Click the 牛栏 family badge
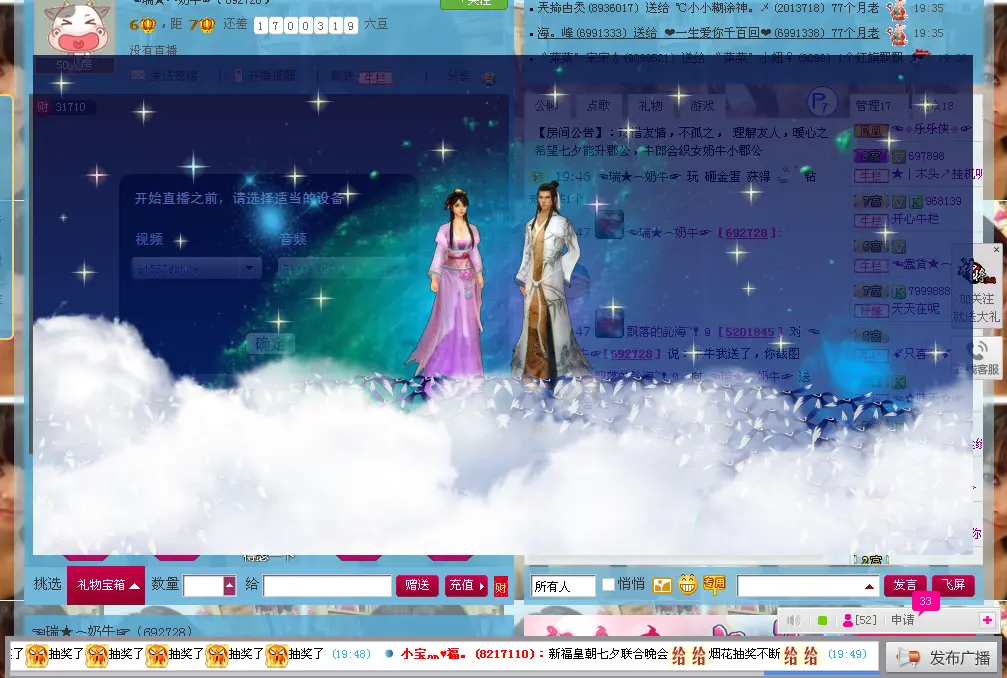This screenshot has height=678, width=1007. coord(376,78)
